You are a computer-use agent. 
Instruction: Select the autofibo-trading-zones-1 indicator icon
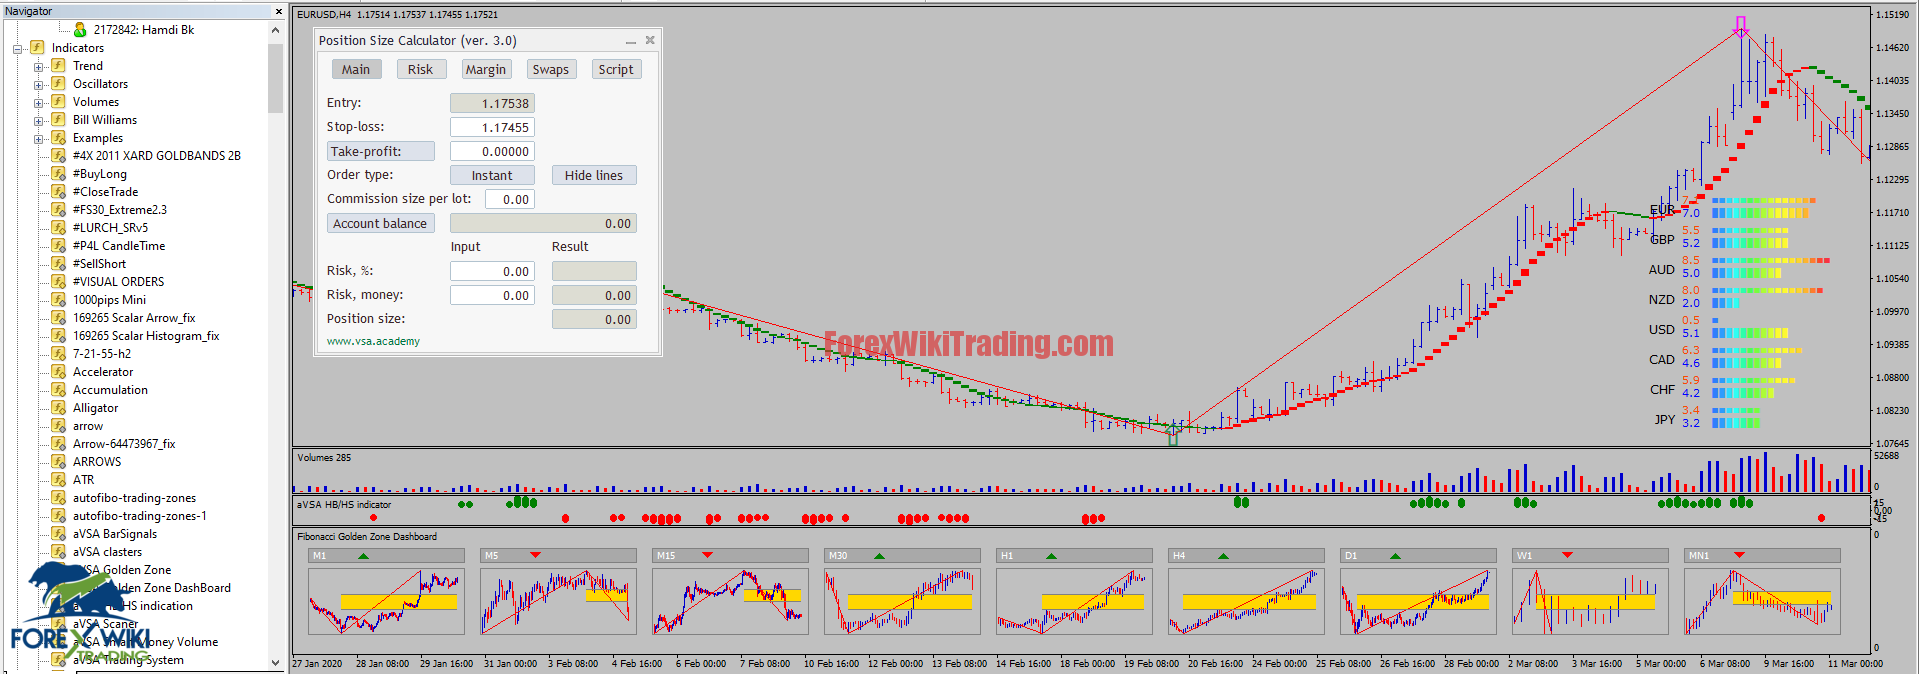coord(59,516)
